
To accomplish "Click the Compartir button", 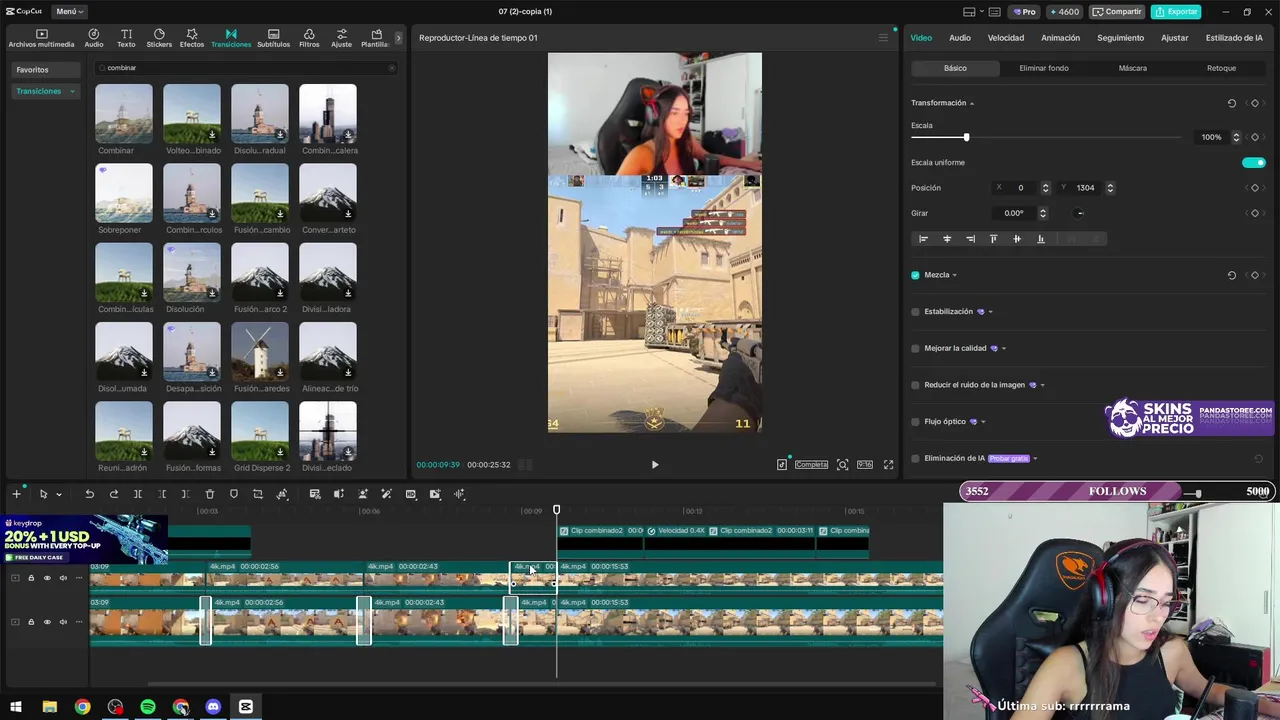I will pyautogui.click(x=1117, y=12).
